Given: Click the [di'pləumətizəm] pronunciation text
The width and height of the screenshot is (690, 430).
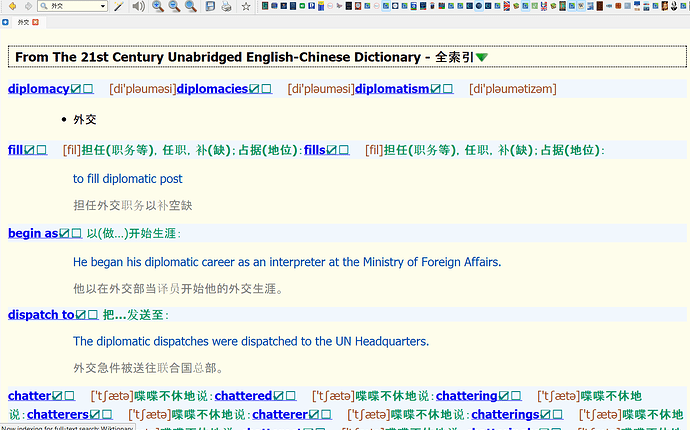Looking at the screenshot, I should 513,88.
